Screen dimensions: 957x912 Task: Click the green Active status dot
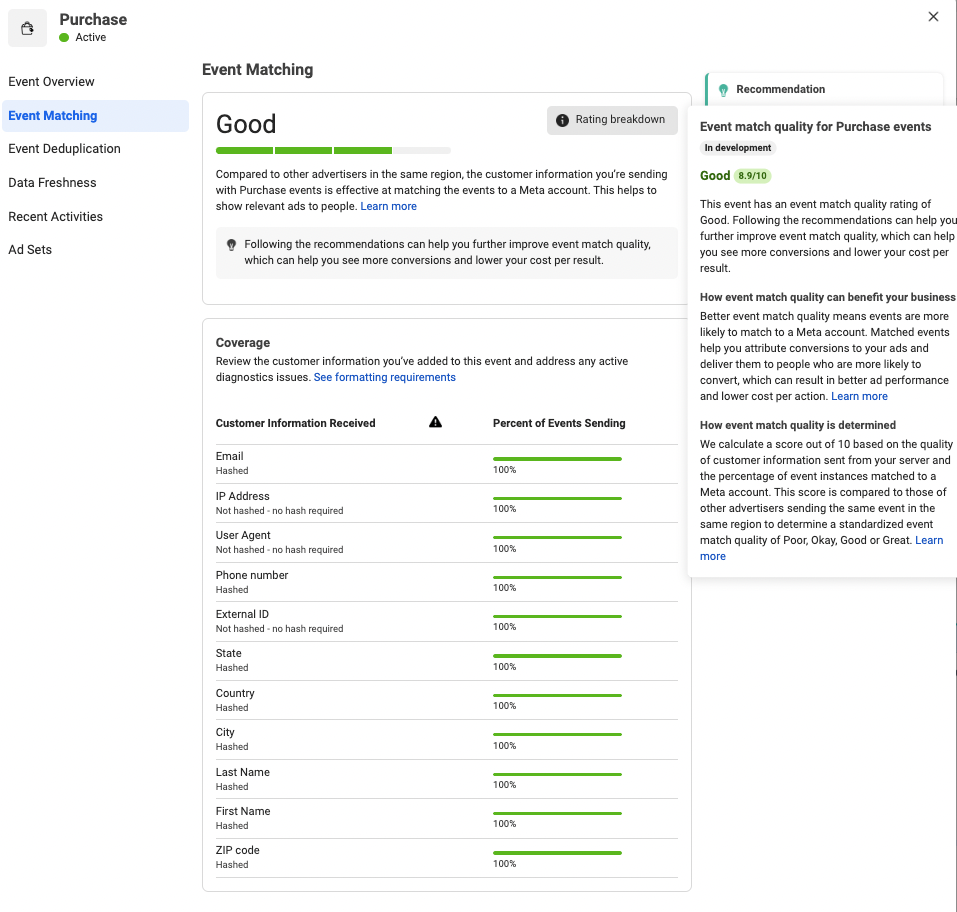(x=64, y=38)
